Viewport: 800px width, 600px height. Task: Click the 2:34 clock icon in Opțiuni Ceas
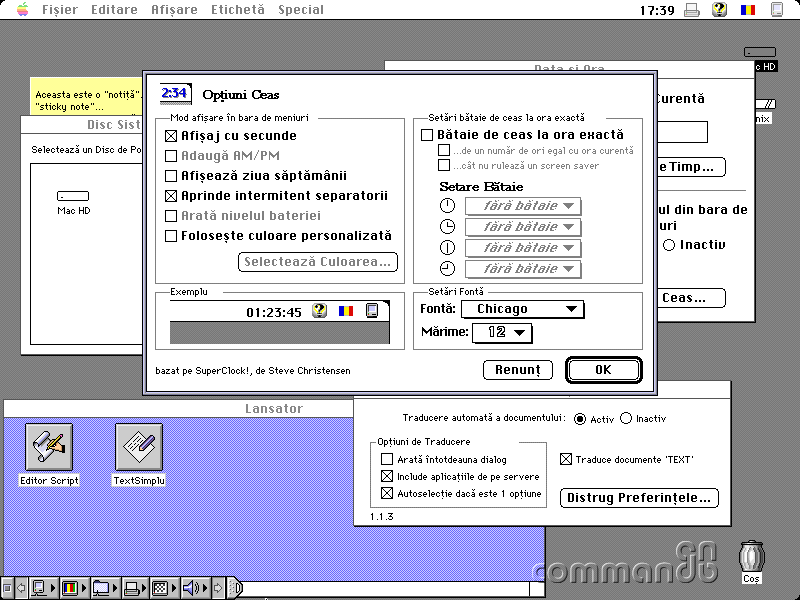[x=175, y=93]
